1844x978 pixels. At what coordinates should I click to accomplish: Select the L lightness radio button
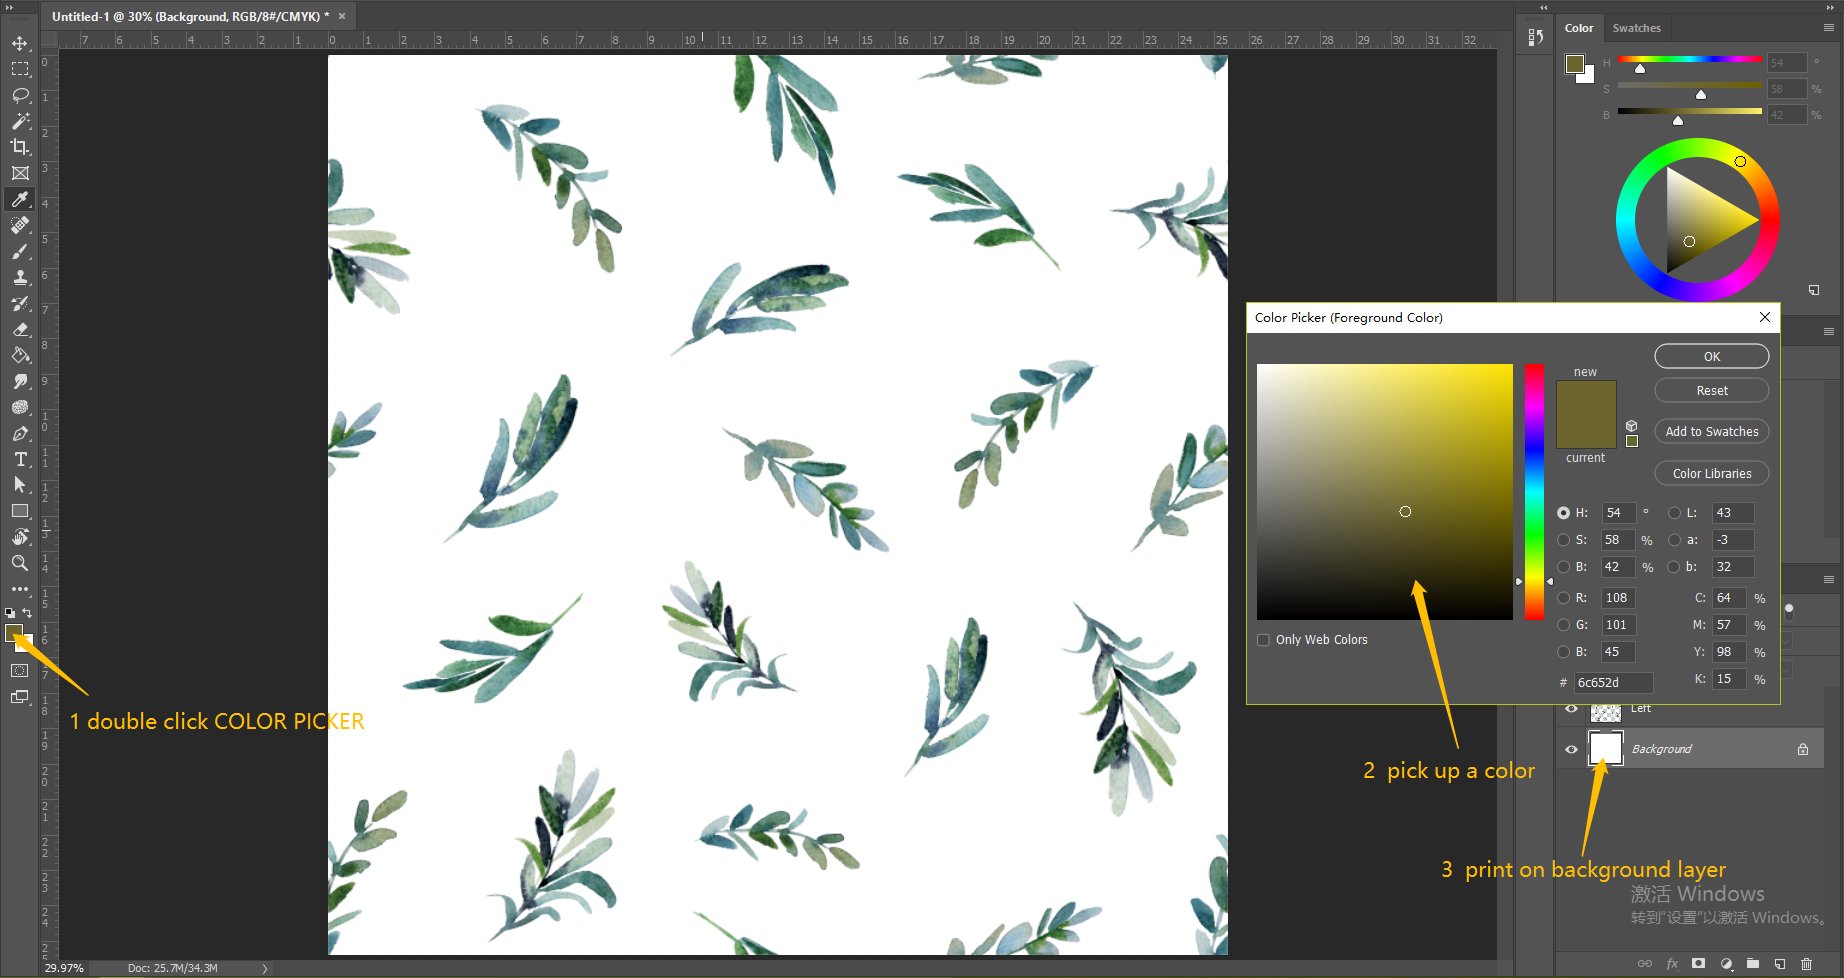(x=1674, y=513)
